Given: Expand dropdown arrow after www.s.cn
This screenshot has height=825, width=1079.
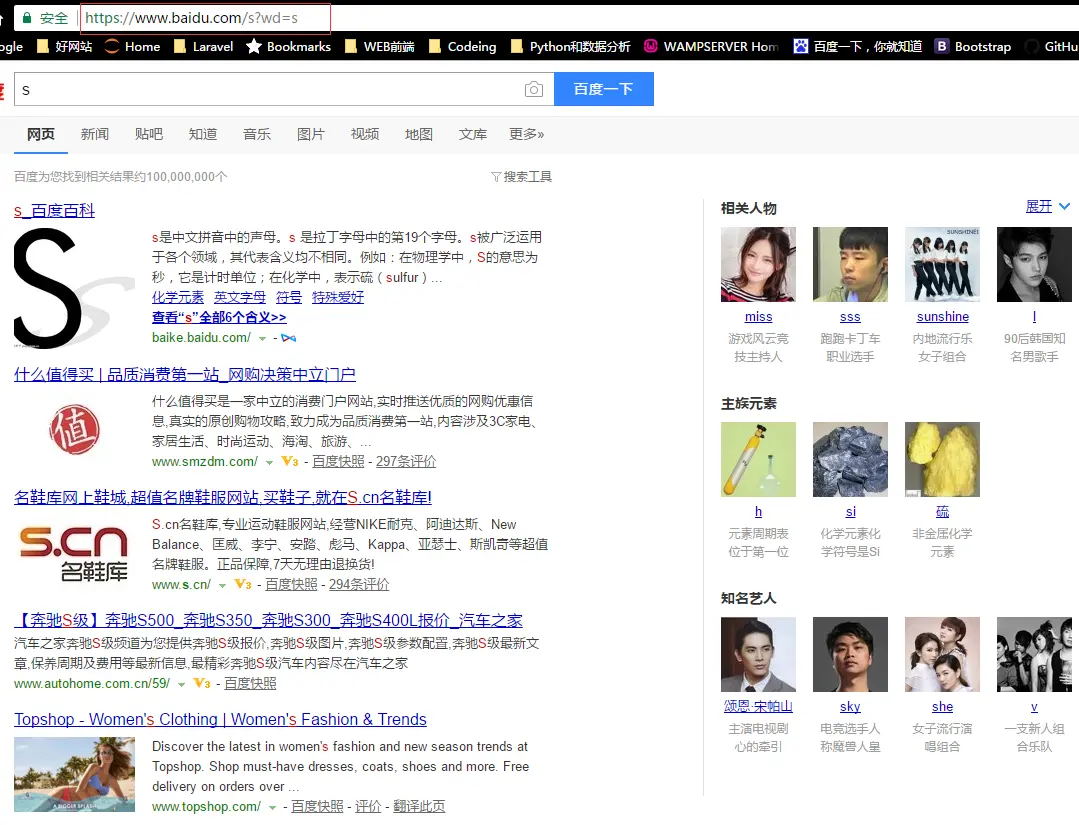Looking at the screenshot, I should [x=222, y=586].
